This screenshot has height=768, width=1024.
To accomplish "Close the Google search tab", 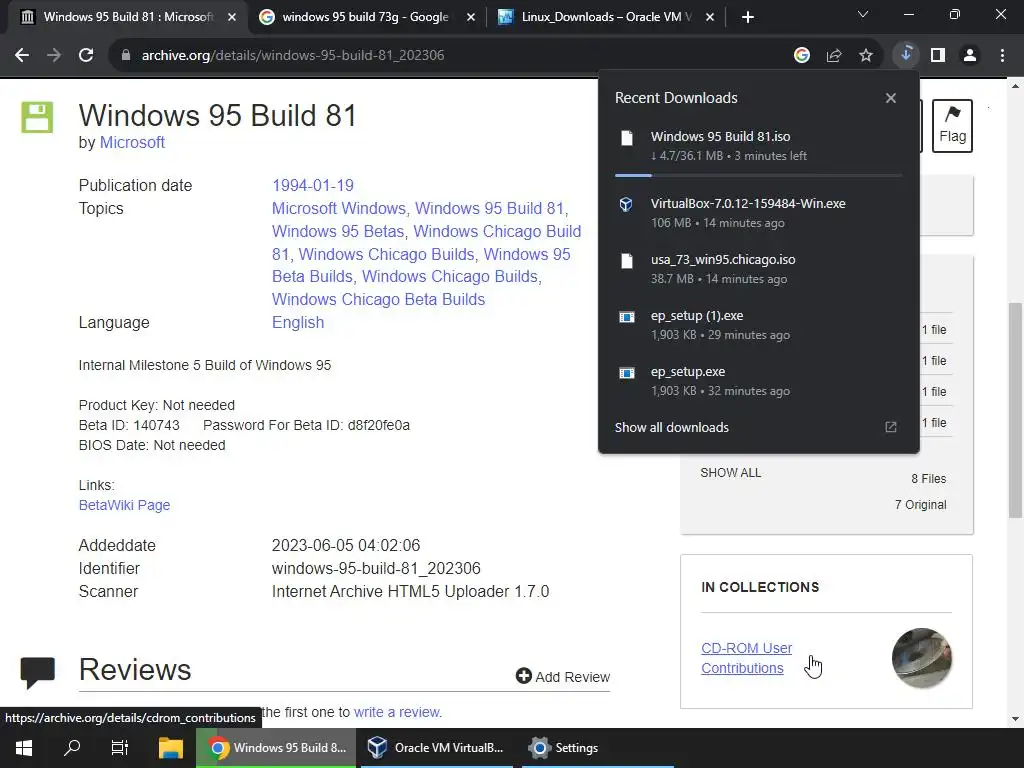I will point(470,17).
